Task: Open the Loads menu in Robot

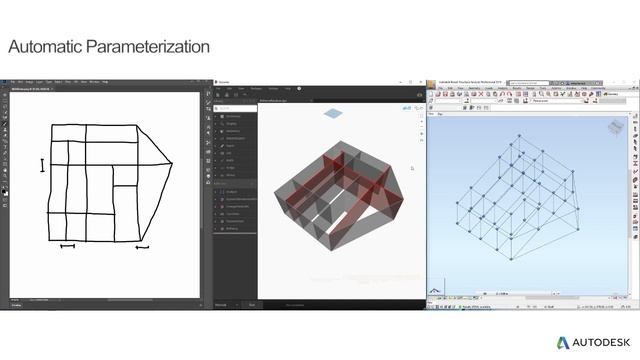Action: click(x=489, y=88)
